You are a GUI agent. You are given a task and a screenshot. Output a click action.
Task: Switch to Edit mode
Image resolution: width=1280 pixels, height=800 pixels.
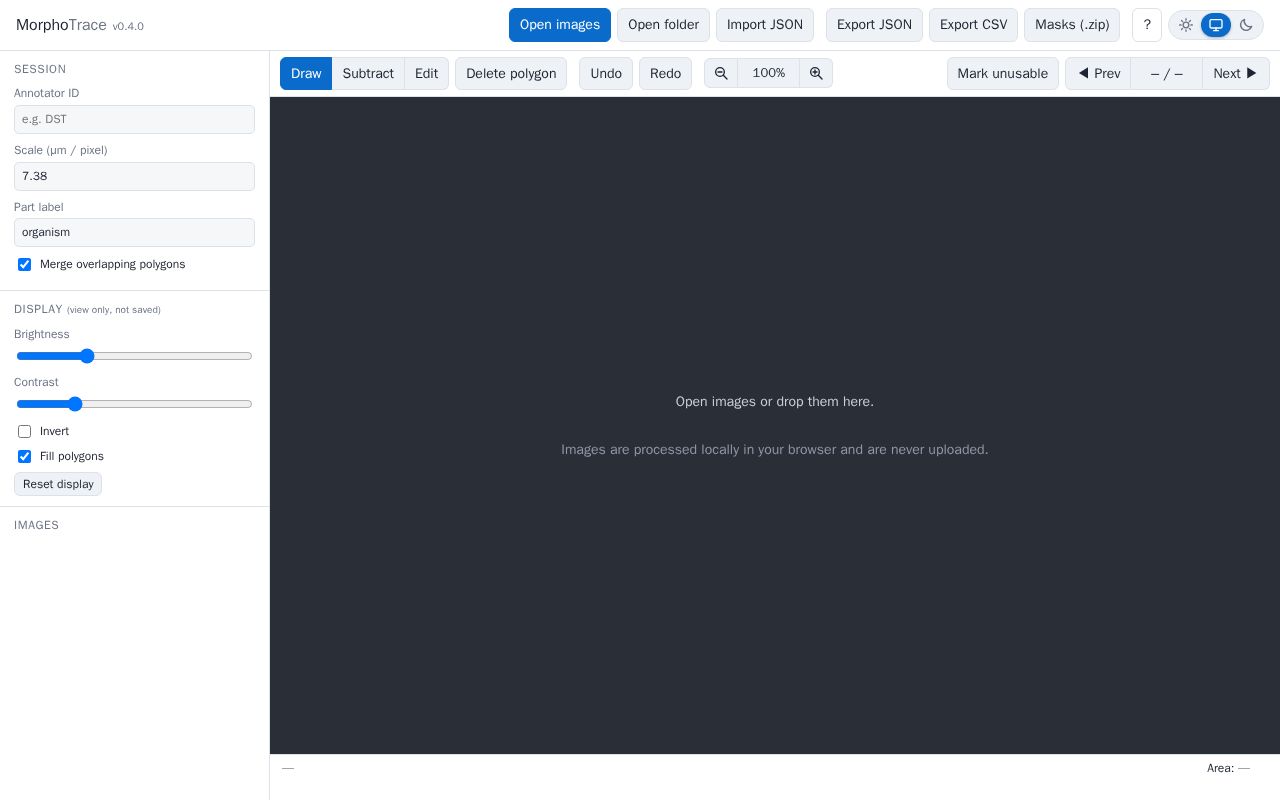[427, 73]
